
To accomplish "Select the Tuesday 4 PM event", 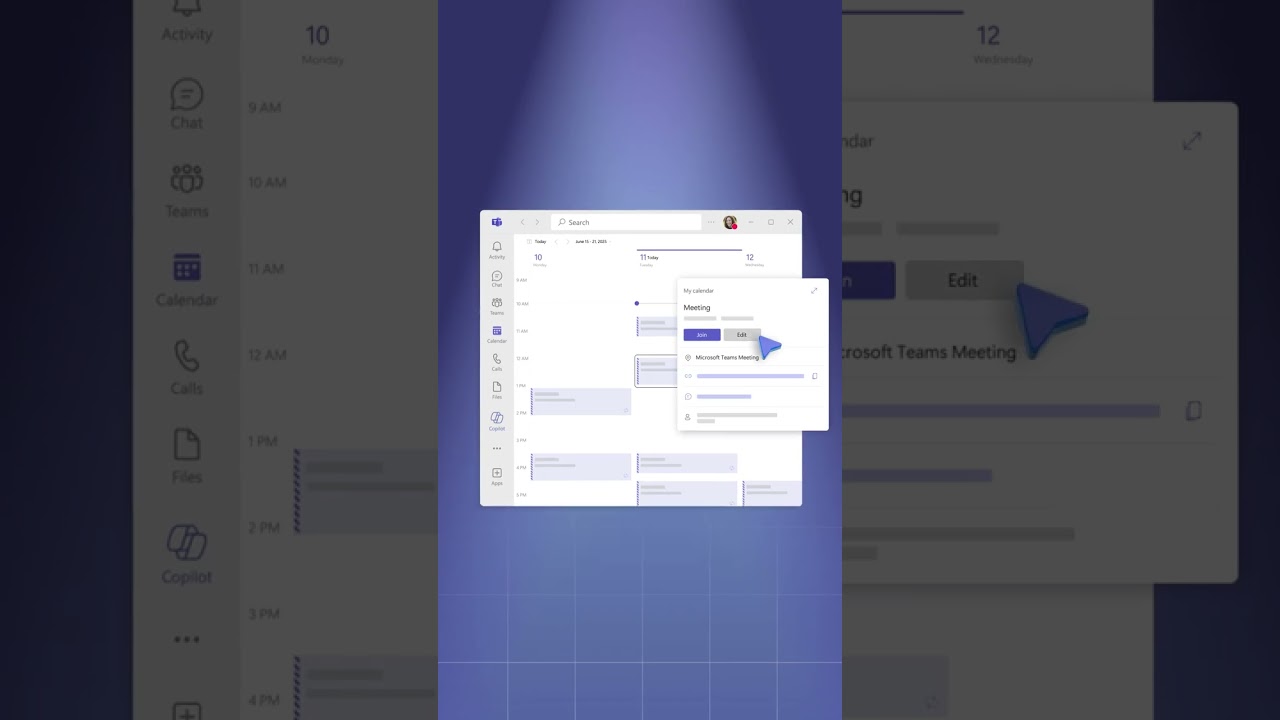I will (687, 463).
